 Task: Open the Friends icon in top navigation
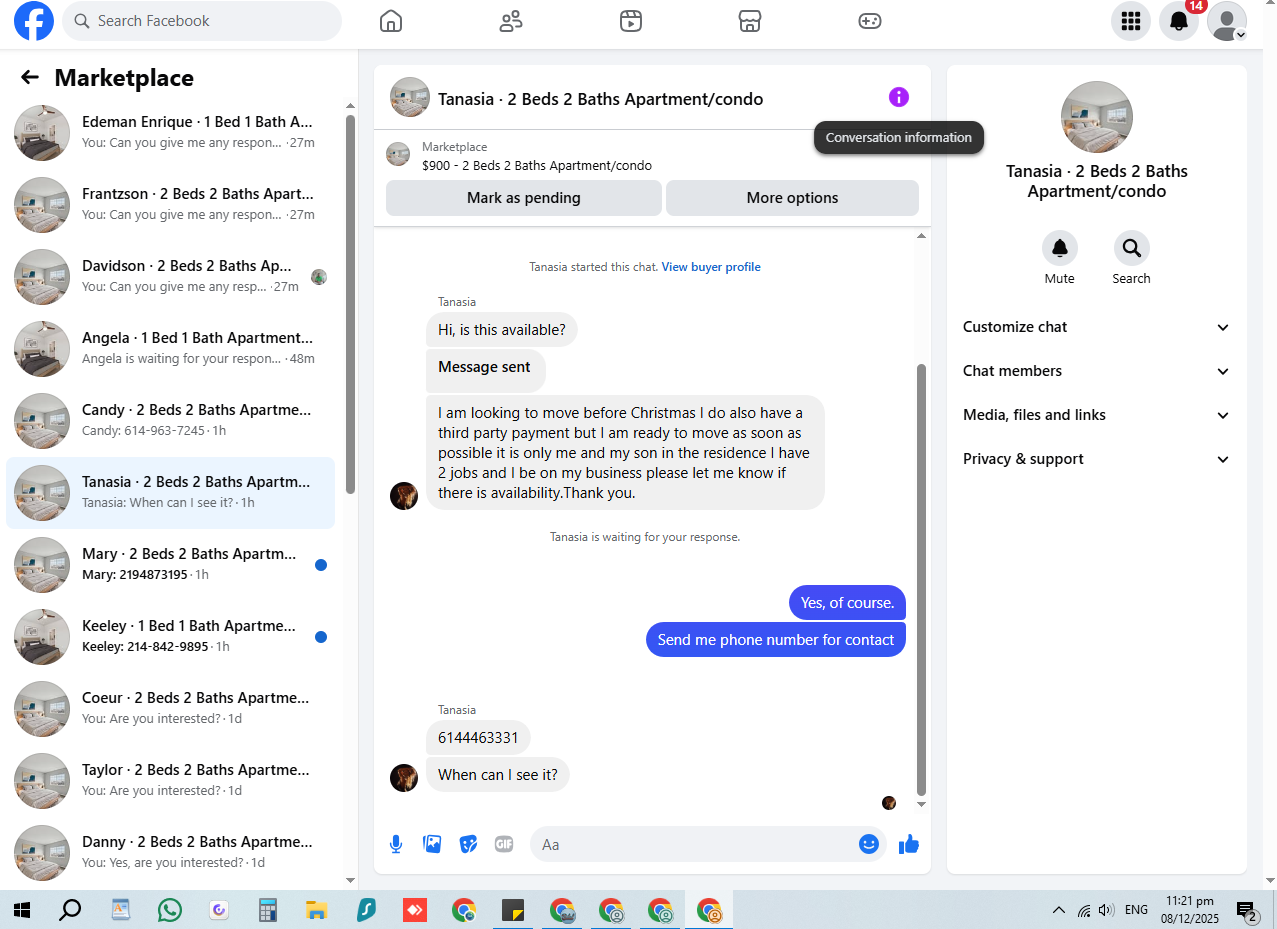coord(511,21)
